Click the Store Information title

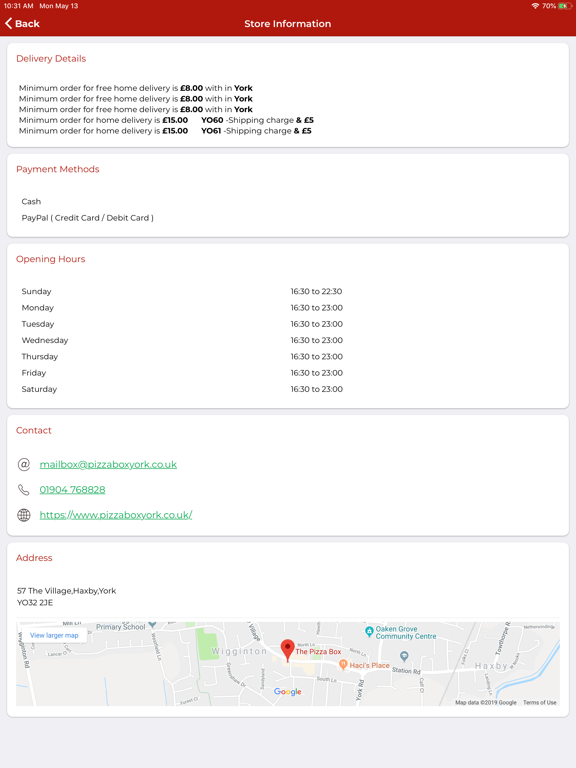[x=288, y=24]
